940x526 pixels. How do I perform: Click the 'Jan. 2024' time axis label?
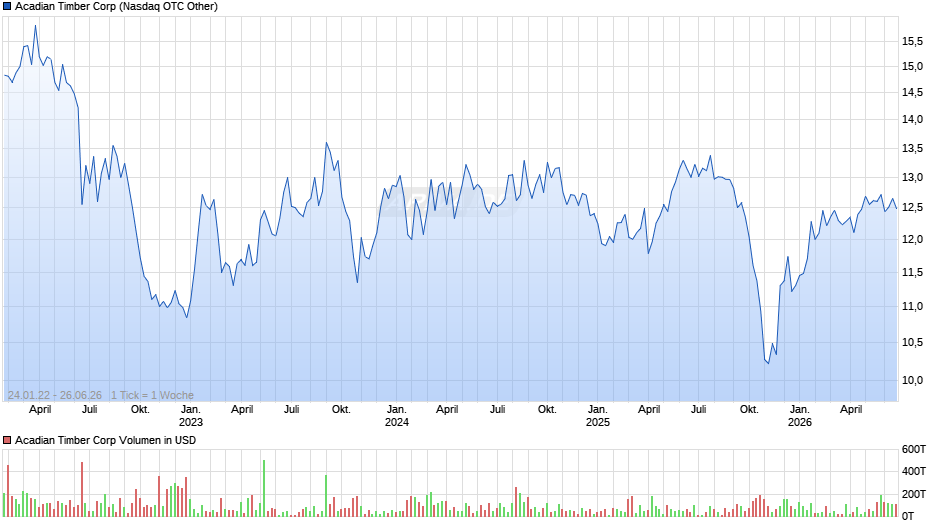click(x=396, y=416)
